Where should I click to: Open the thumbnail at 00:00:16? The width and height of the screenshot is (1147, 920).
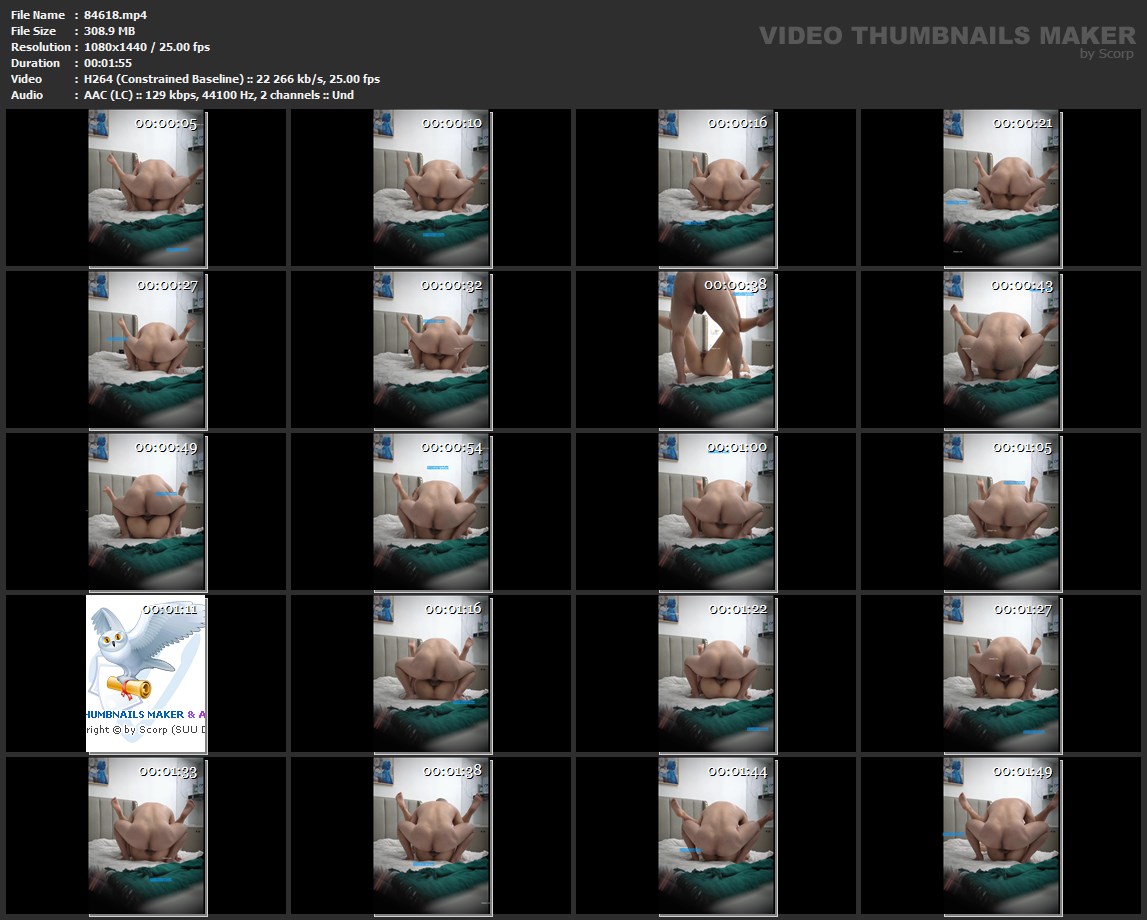[x=717, y=188]
